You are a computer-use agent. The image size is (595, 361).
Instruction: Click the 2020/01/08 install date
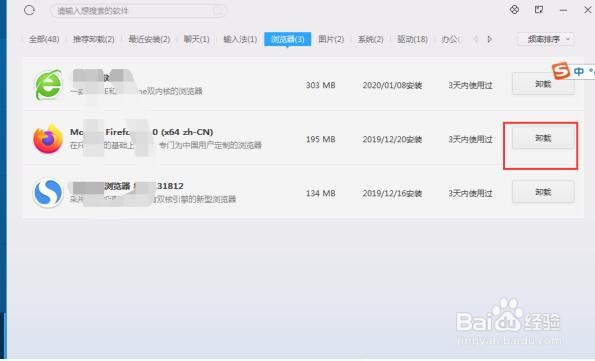point(392,85)
